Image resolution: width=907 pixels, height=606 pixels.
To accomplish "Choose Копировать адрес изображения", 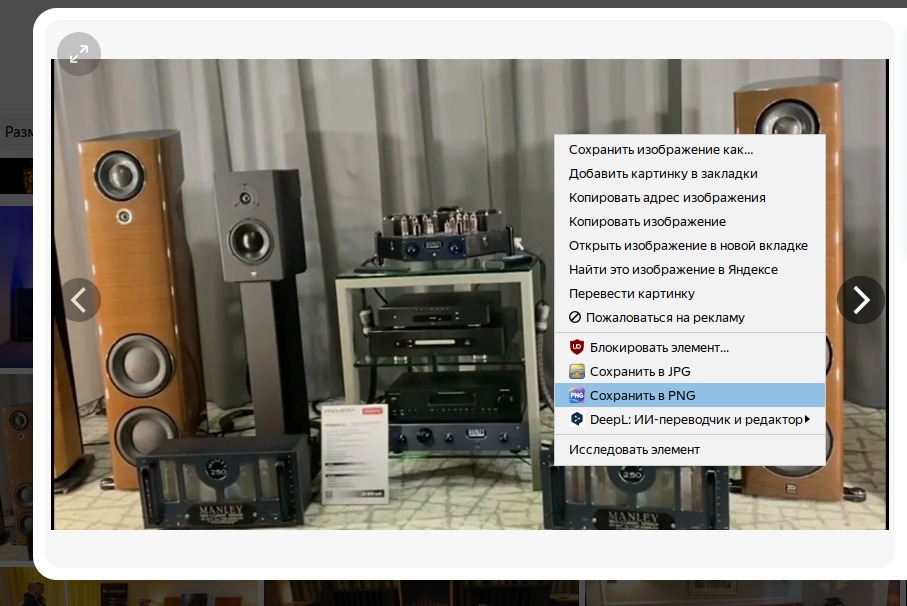I will (667, 198).
